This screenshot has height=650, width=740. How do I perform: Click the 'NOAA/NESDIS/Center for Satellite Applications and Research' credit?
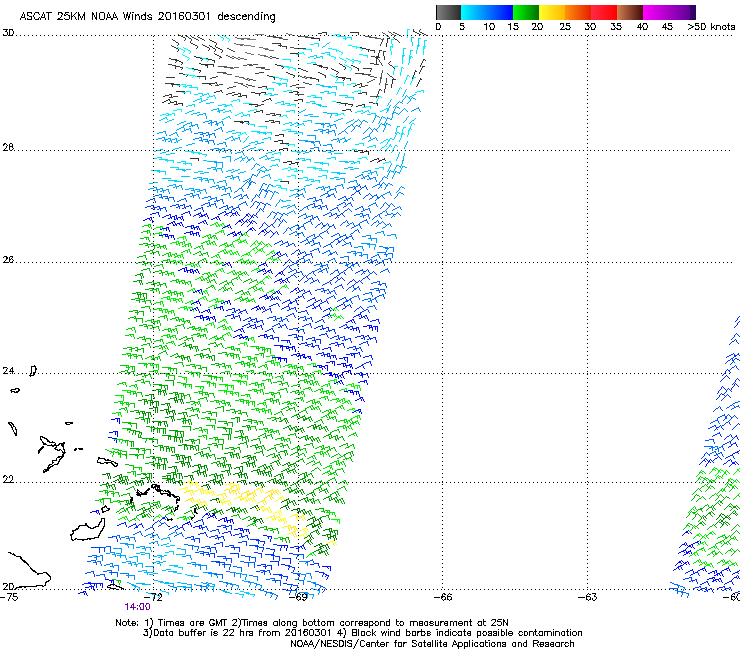pos(432,644)
